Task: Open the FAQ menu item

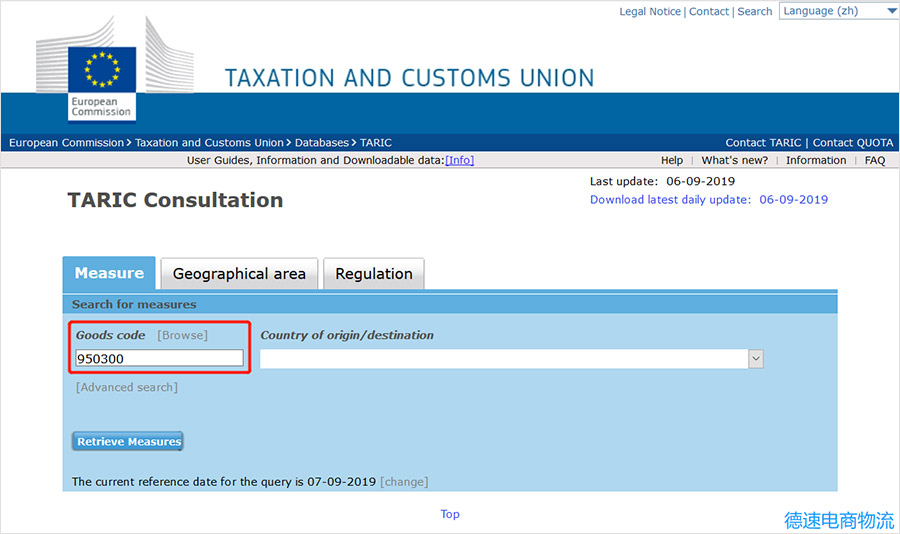Action: 875,160
